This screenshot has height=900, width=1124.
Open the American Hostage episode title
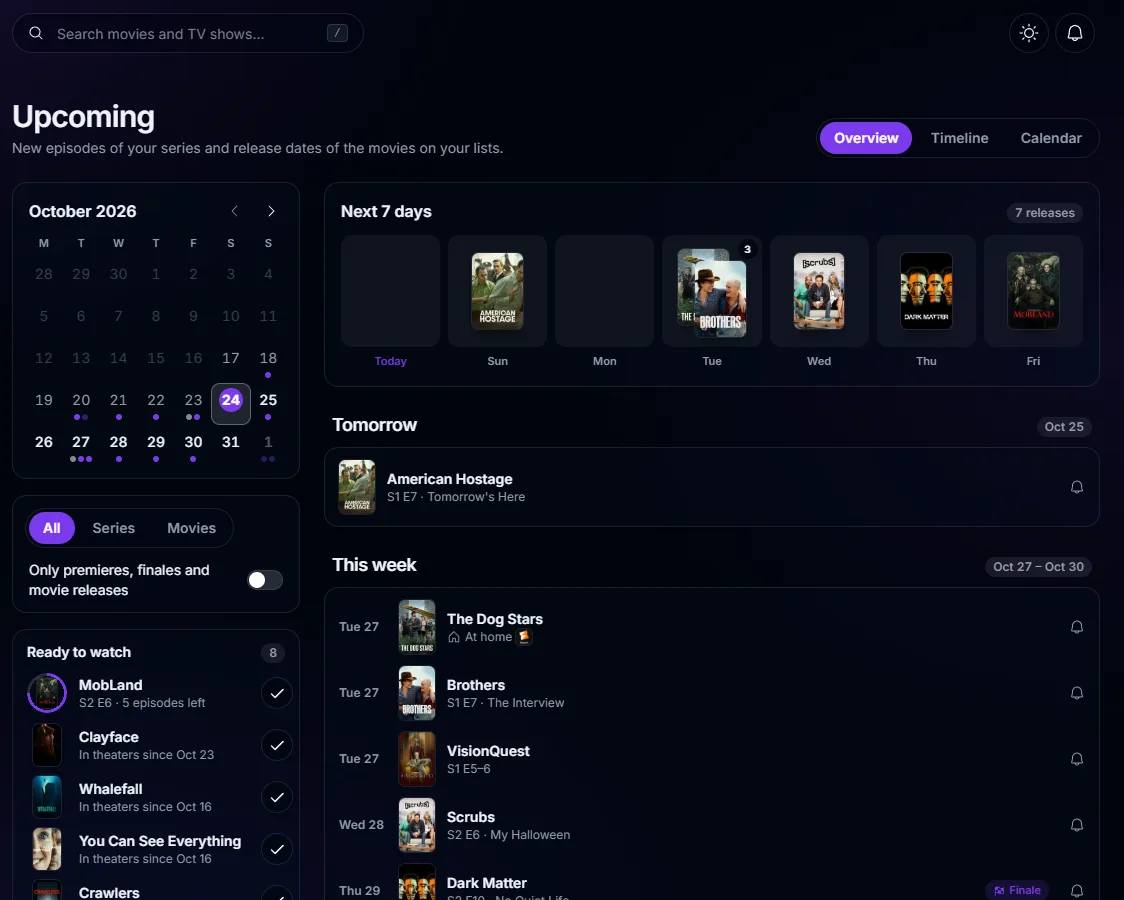coord(449,479)
